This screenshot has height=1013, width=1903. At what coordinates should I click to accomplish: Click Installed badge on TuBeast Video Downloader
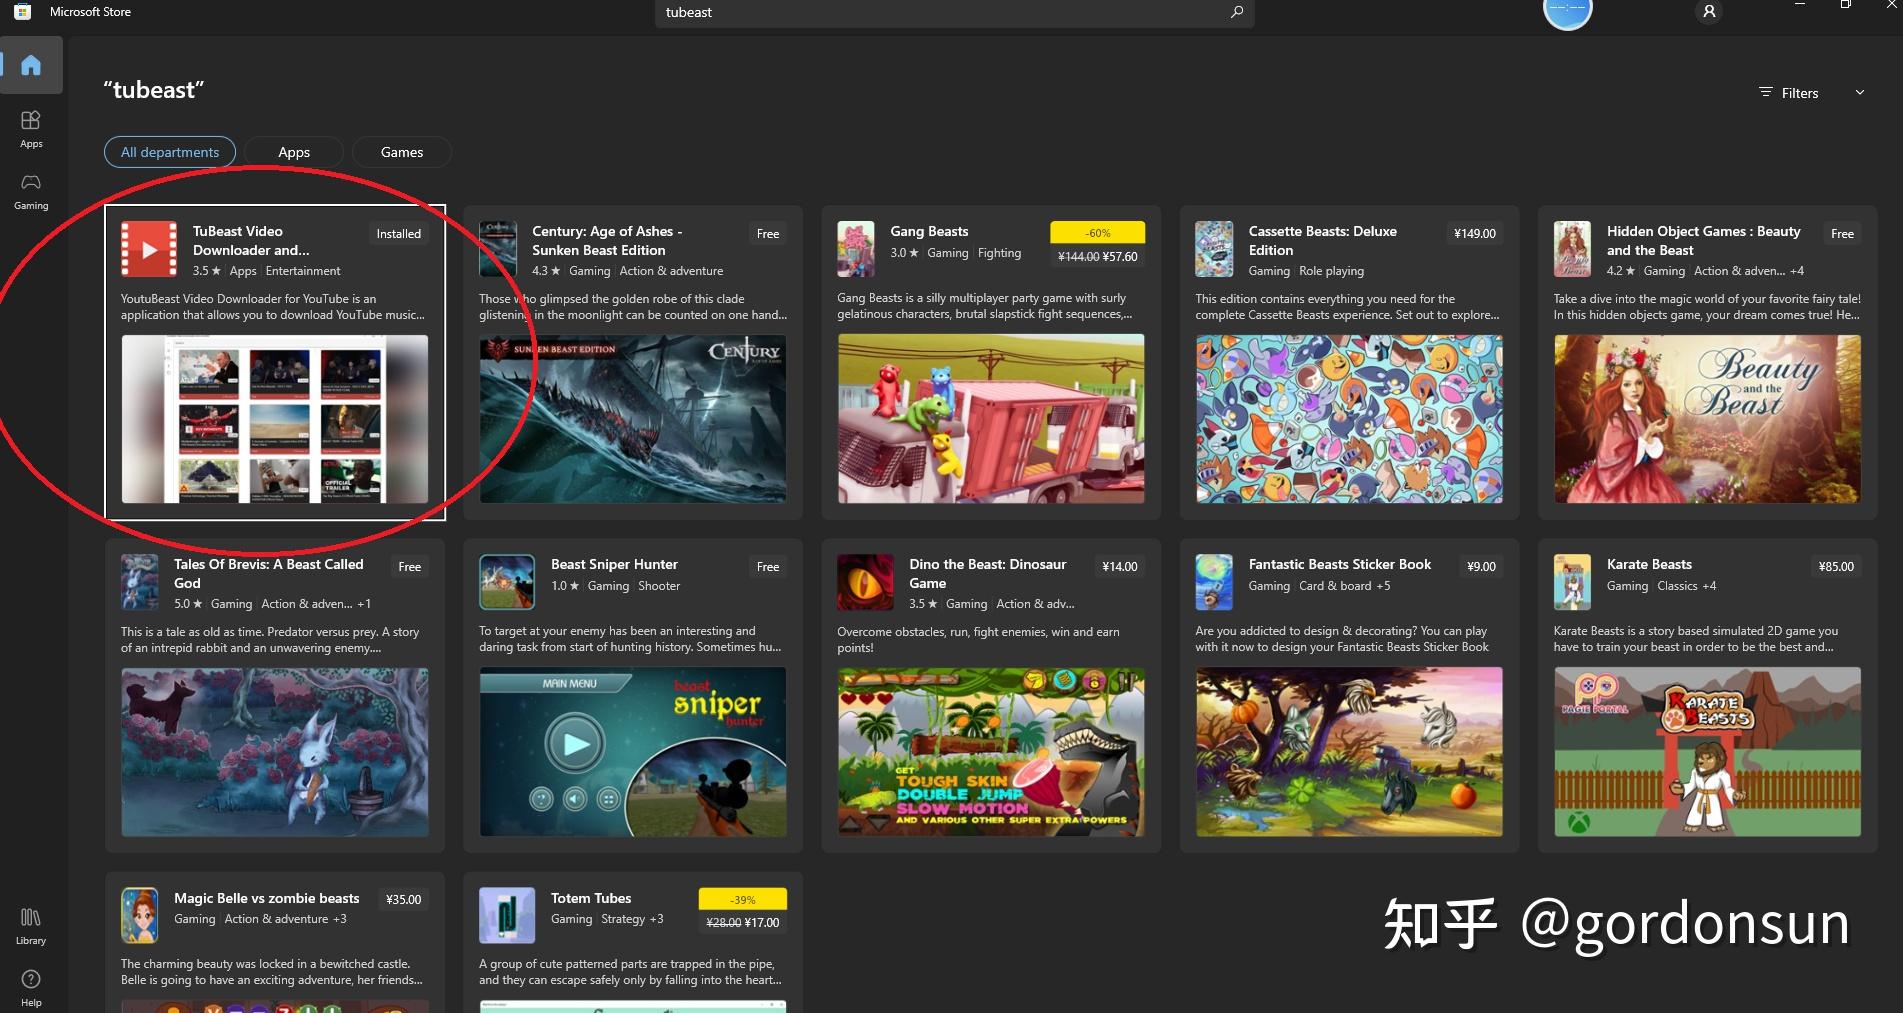click(398, 234)
